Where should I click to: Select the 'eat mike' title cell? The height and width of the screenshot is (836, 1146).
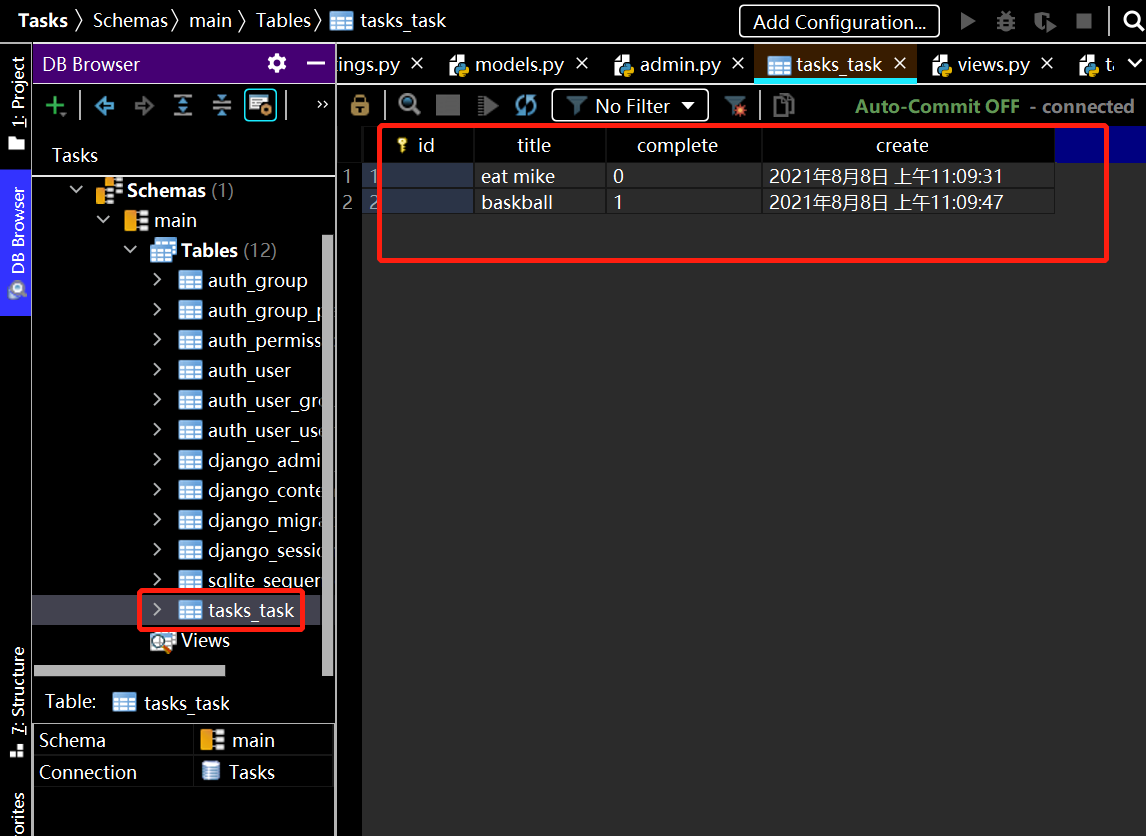coord(540,176)
